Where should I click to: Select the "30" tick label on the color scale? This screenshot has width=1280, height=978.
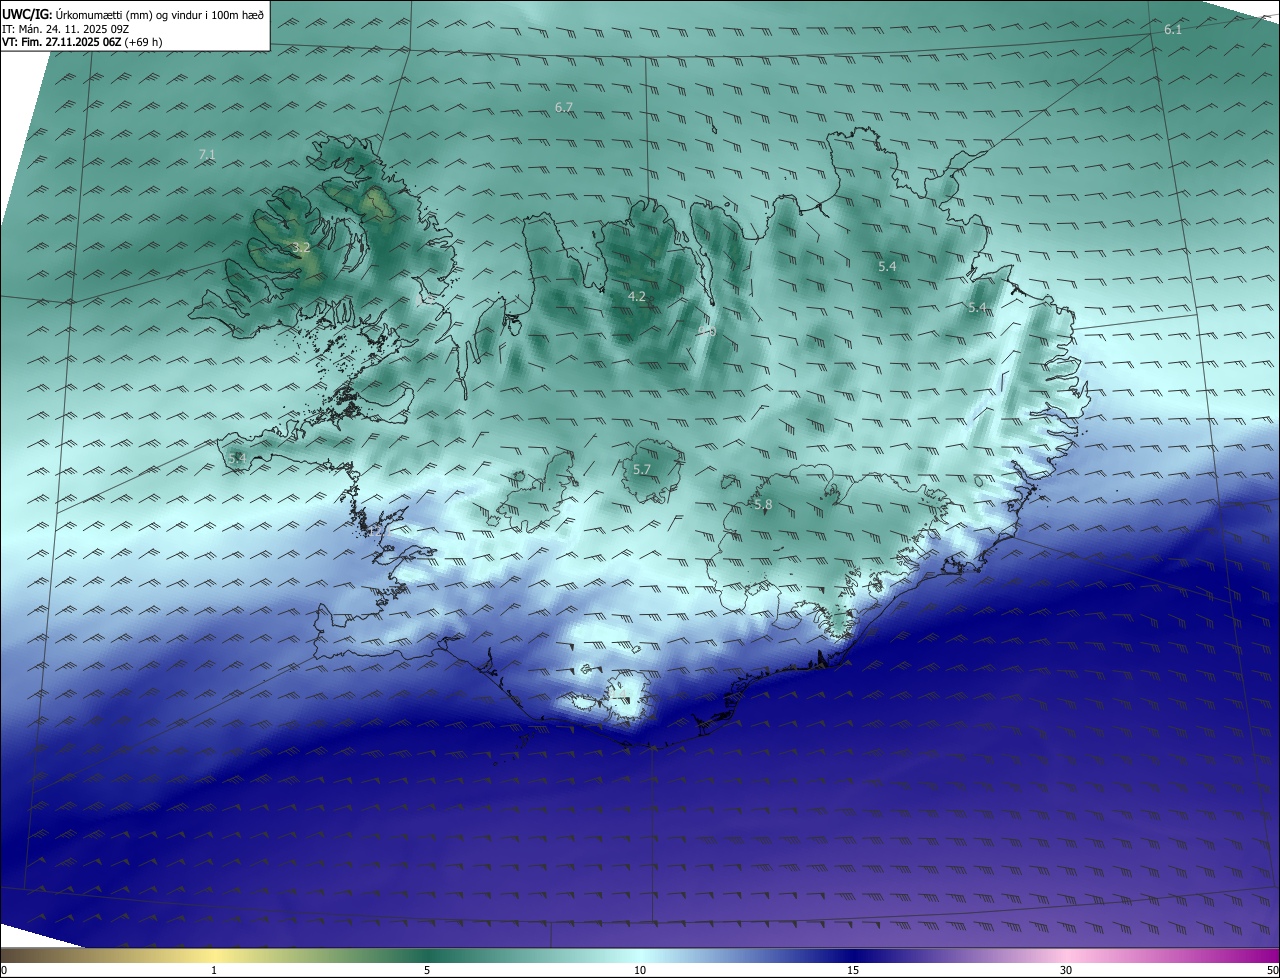(1066, 970)
